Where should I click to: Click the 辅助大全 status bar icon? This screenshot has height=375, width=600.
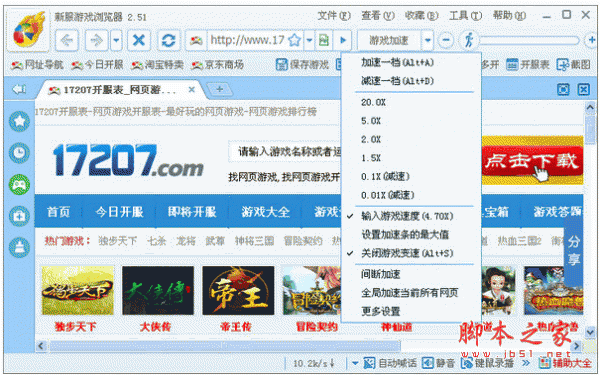(x=565, y=363)
